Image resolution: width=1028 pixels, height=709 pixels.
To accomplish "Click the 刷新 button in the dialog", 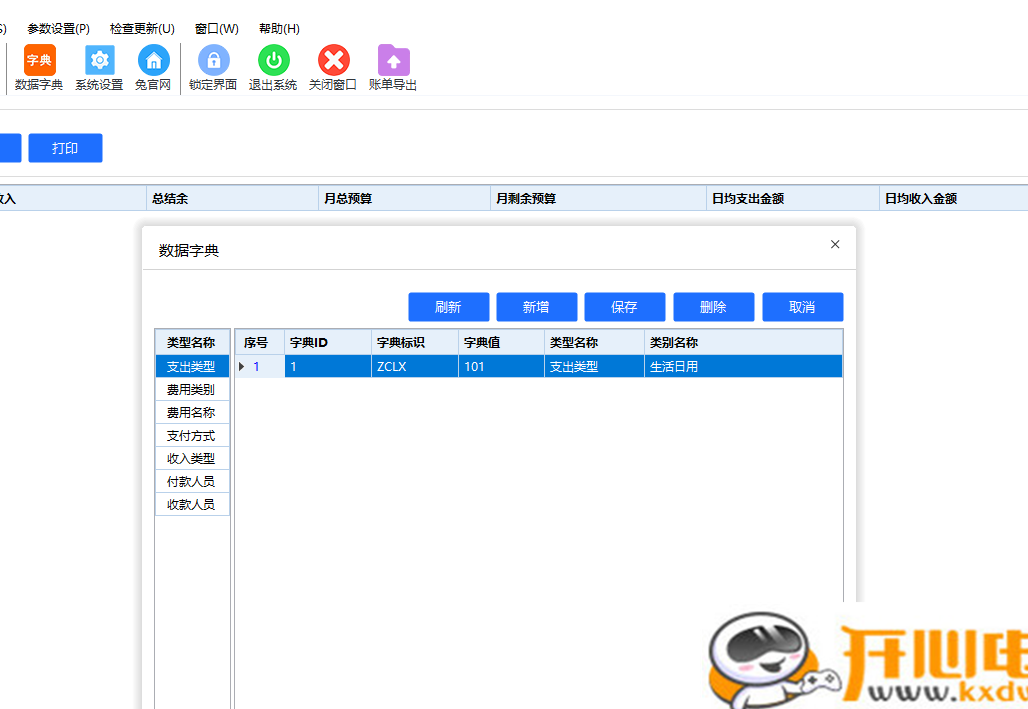I will 448,306.
